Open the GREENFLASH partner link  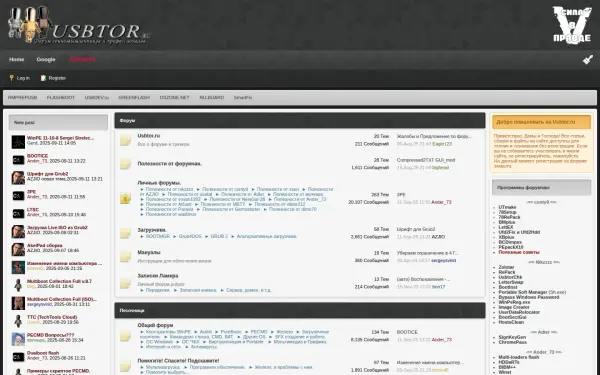click(134, 98)
